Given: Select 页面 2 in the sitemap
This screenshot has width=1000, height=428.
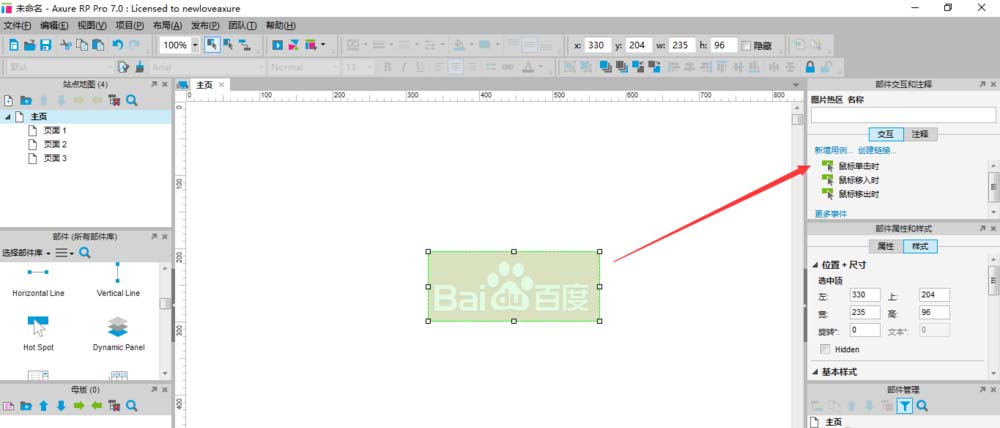Looking at the screenshot, I should click(x=55, y=144).
